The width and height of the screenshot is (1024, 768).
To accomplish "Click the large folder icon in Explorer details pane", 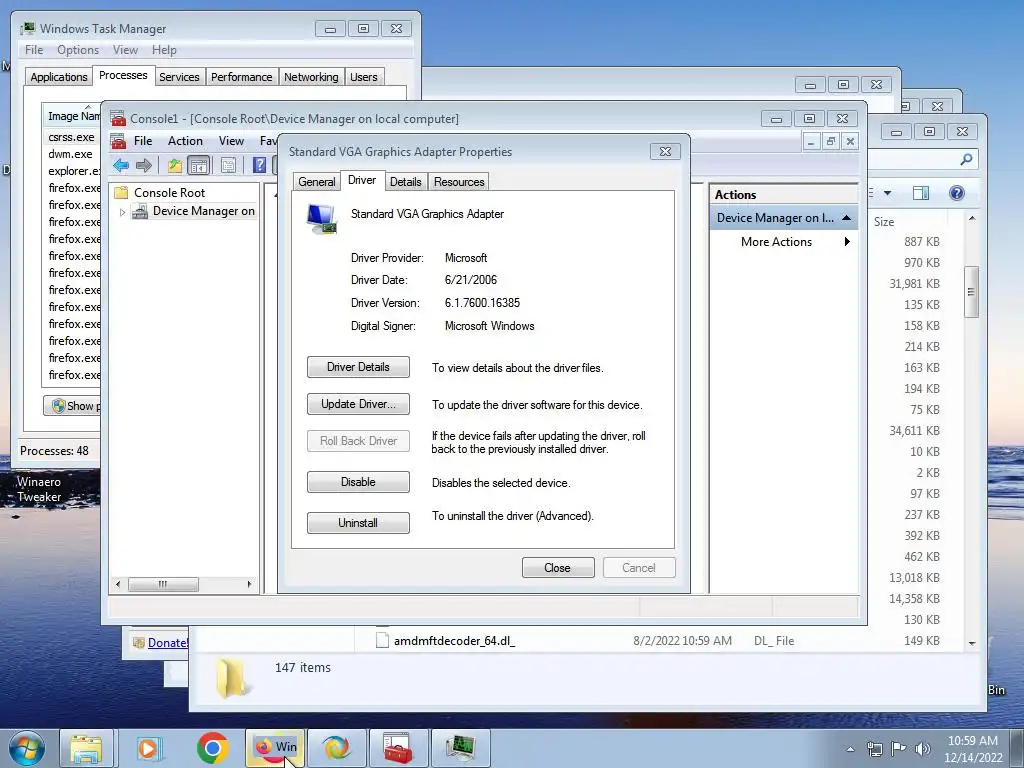I will point(233,679).
